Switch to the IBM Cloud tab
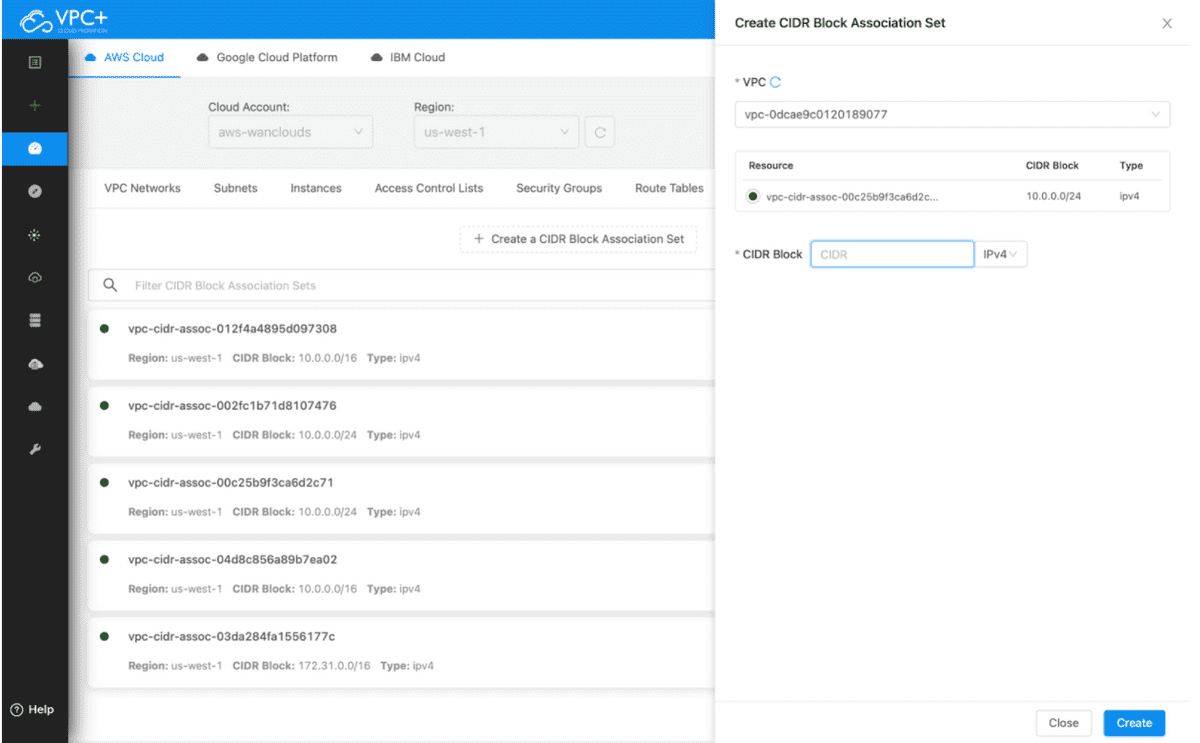1200x743 pixels. [407, 57]
